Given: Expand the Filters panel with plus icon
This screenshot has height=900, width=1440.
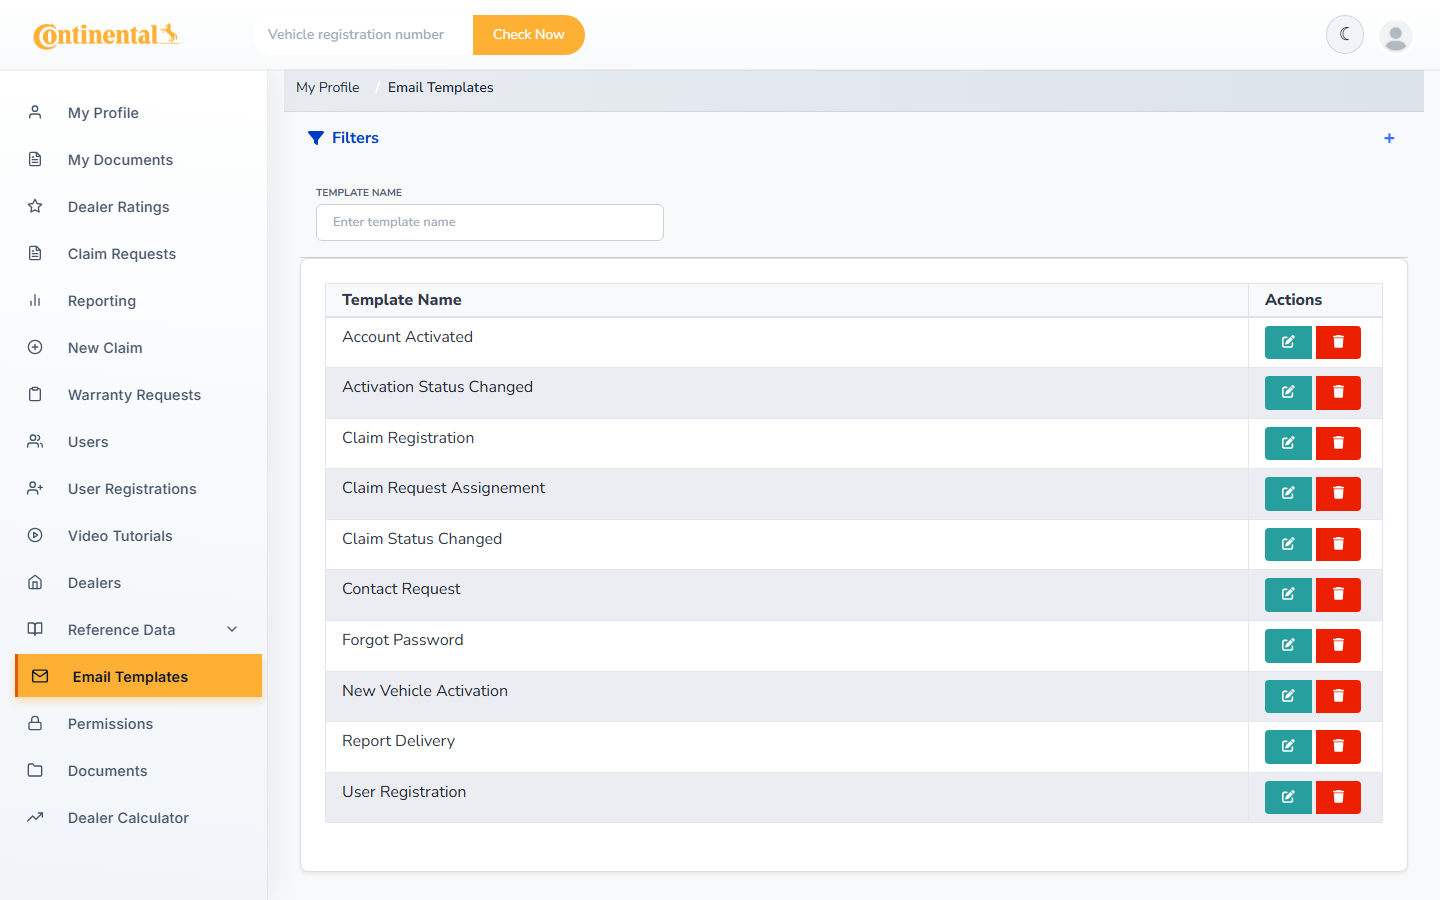Looking at the screenshot, I should (x=1389, y=138).
